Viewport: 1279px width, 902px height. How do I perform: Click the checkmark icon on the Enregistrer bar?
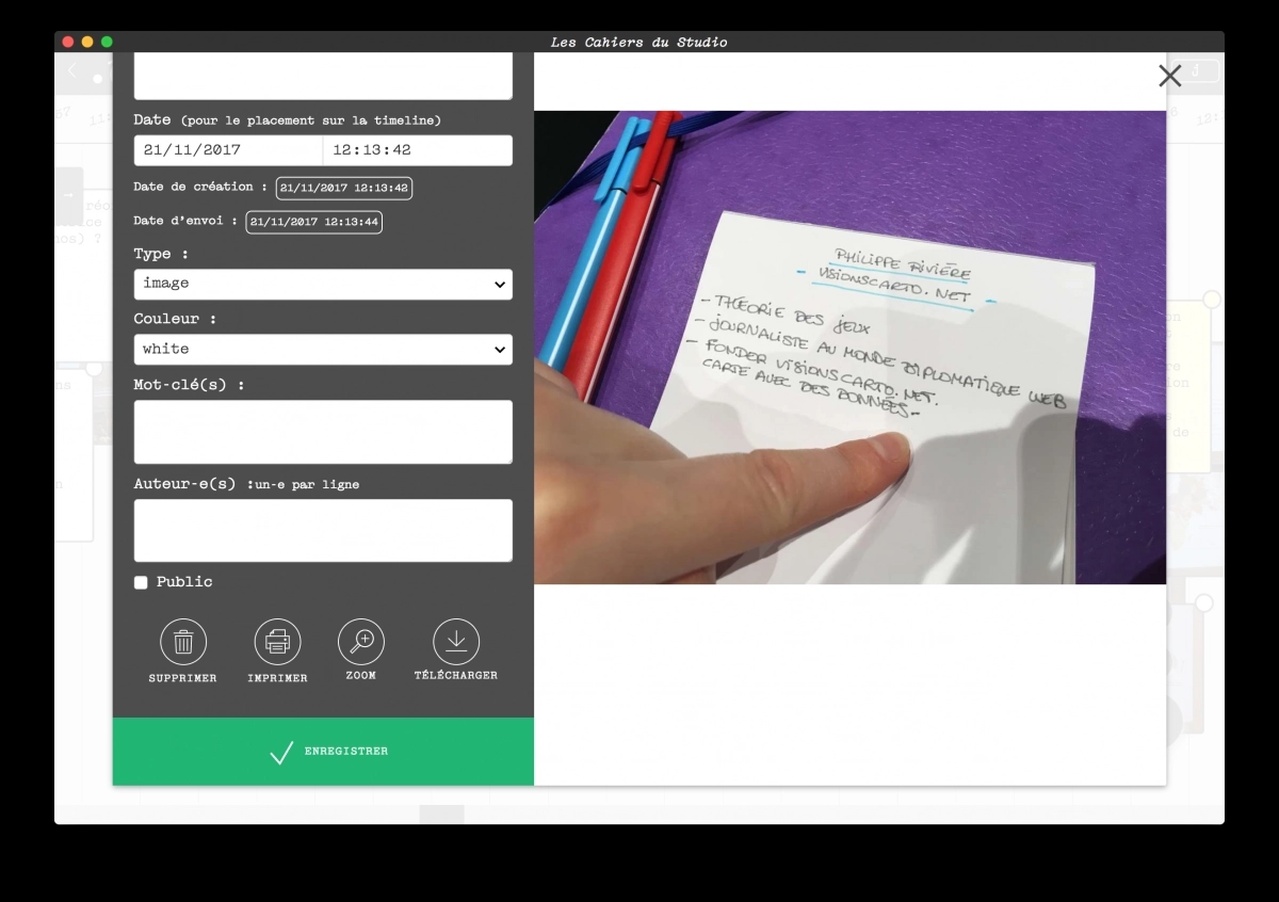pos(281,752)
